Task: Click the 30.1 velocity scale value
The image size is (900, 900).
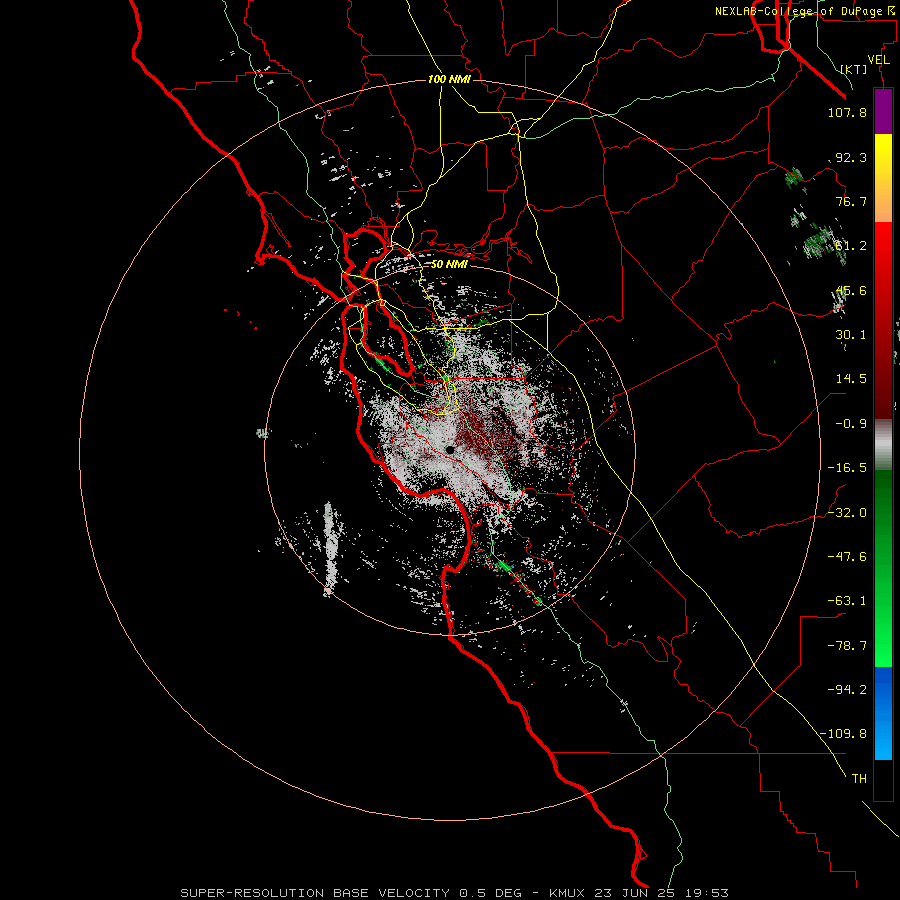Action: (851, 335)
